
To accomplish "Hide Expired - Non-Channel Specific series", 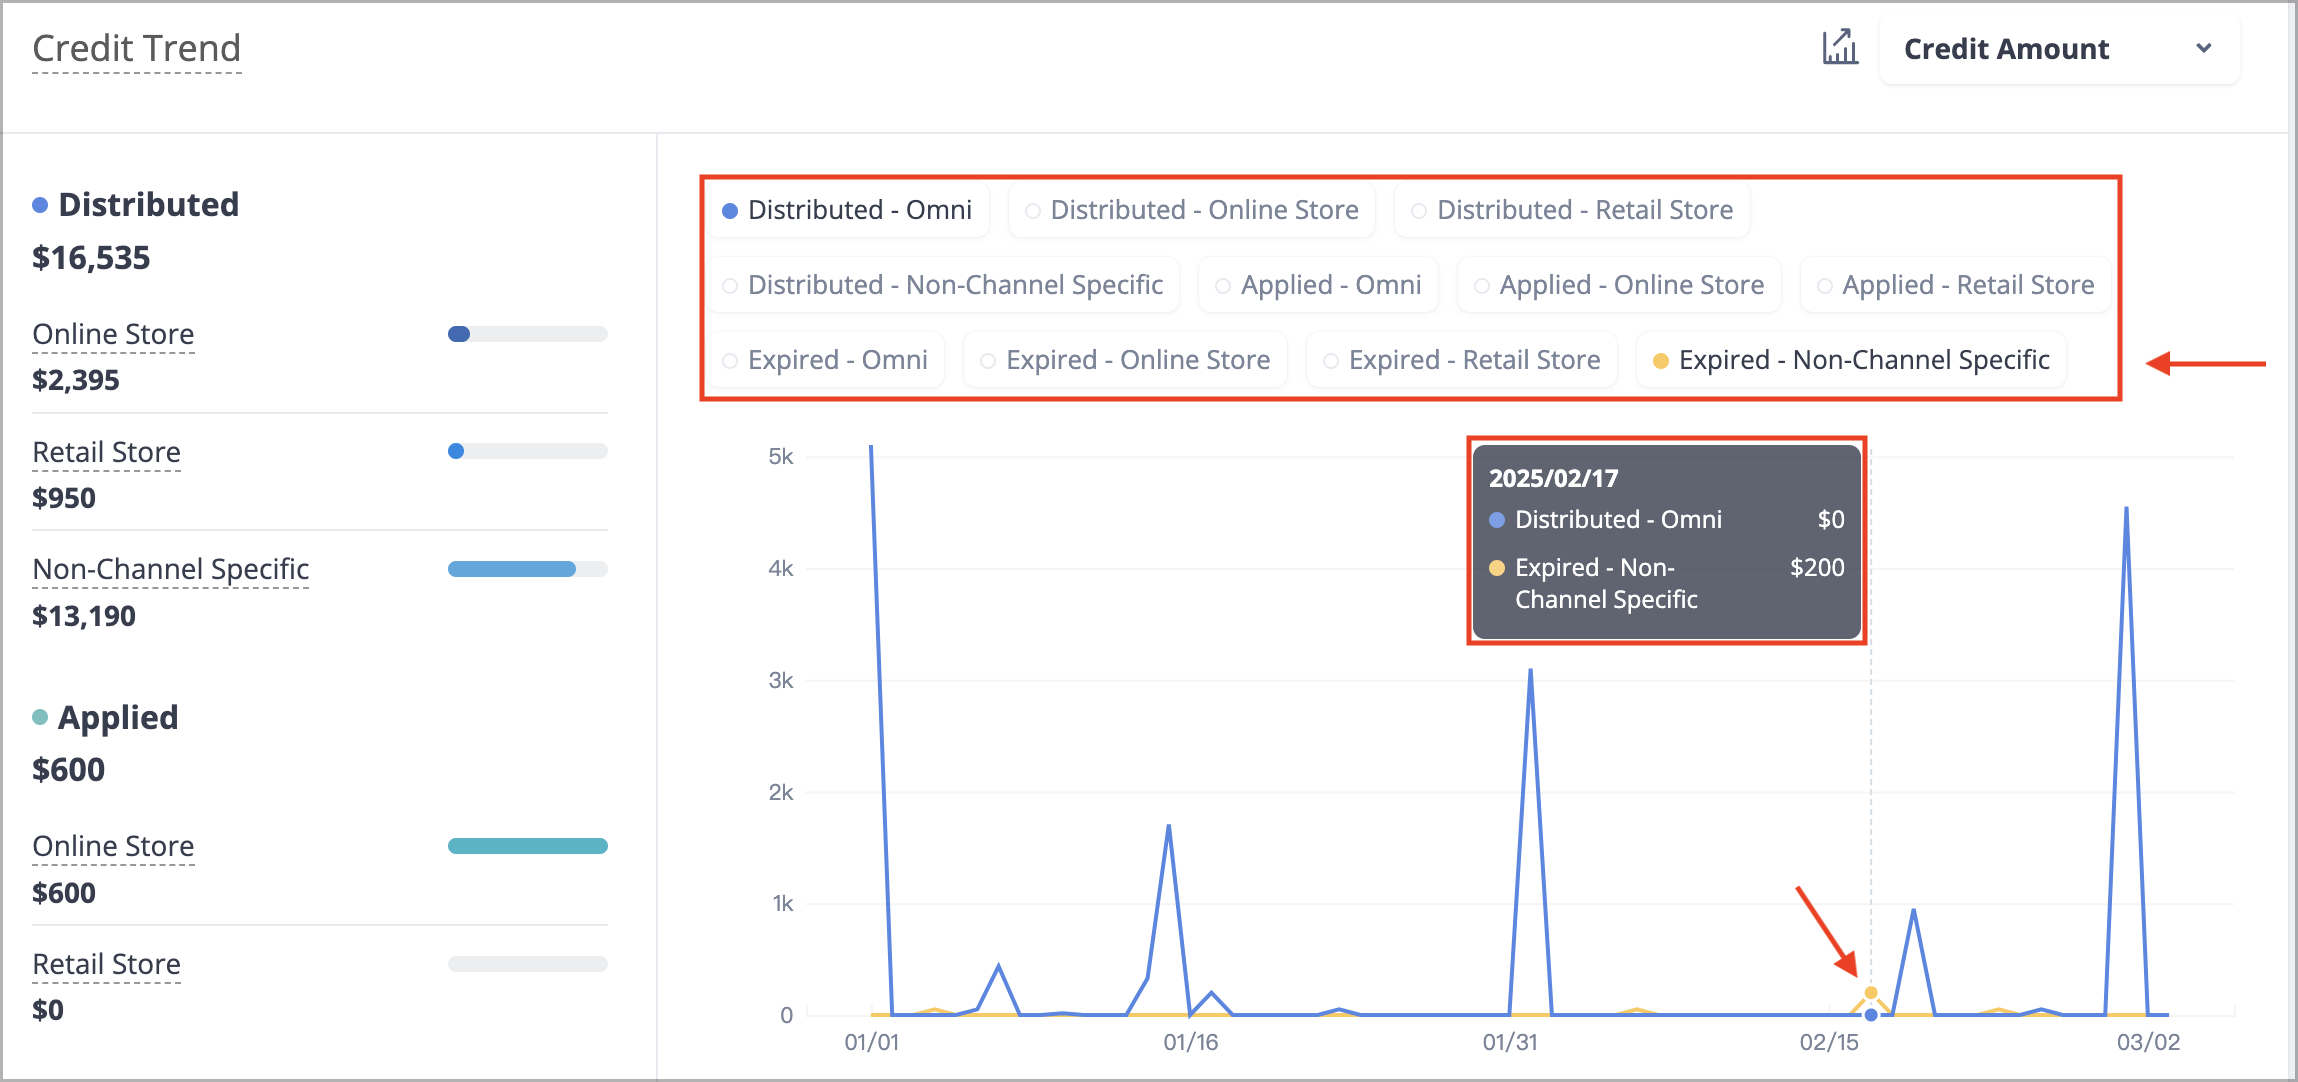I will (1851, 360).
